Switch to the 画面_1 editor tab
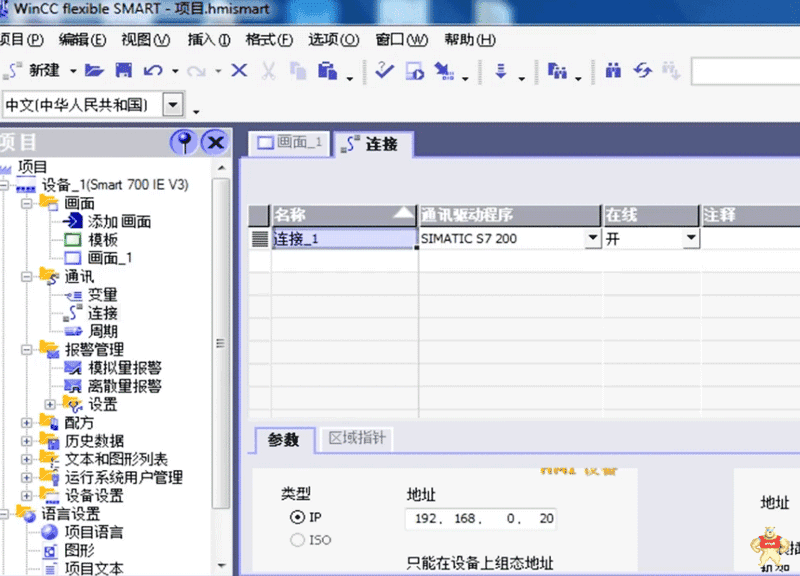This screenshot has width=800, height=576. [289, 143]
